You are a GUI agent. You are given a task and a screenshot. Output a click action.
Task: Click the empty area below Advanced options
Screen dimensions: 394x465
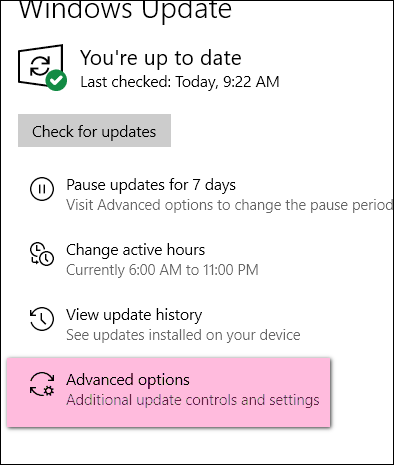click(197, 445)
